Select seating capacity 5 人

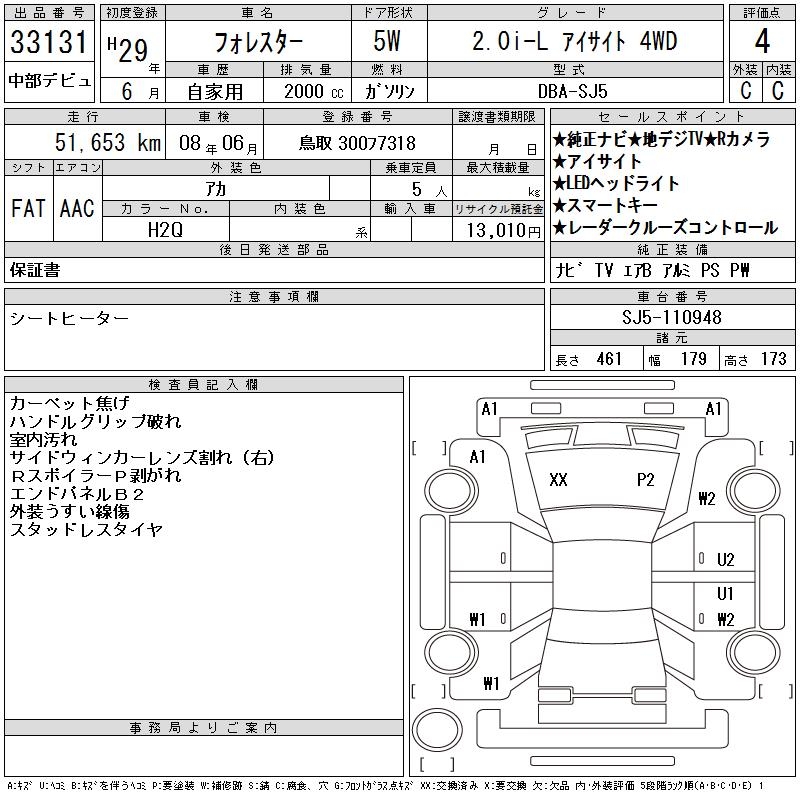click(430, 190)
